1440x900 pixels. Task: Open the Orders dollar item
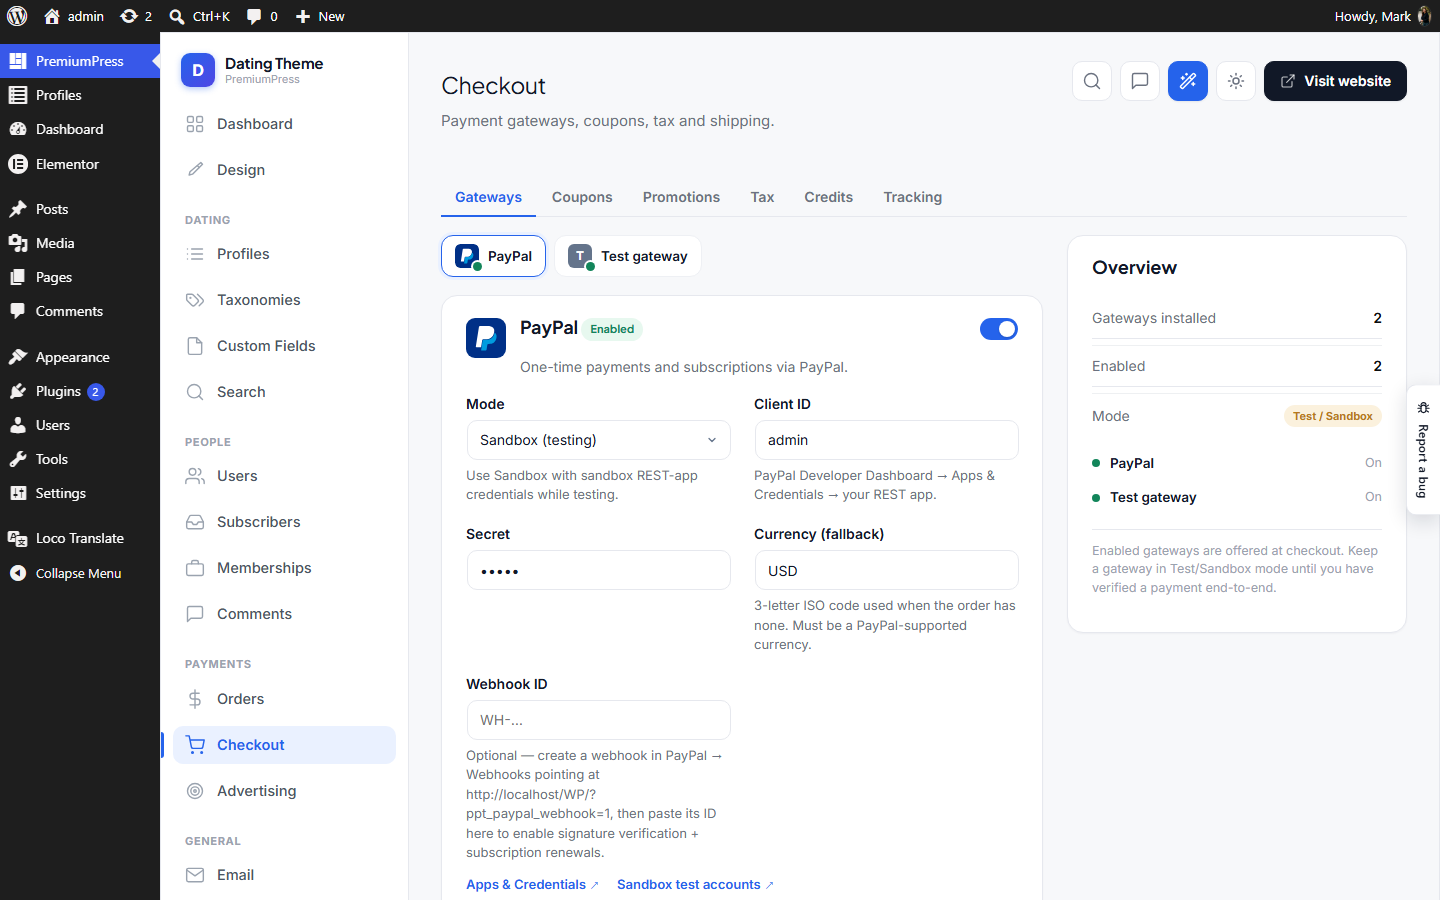(284, 699)
